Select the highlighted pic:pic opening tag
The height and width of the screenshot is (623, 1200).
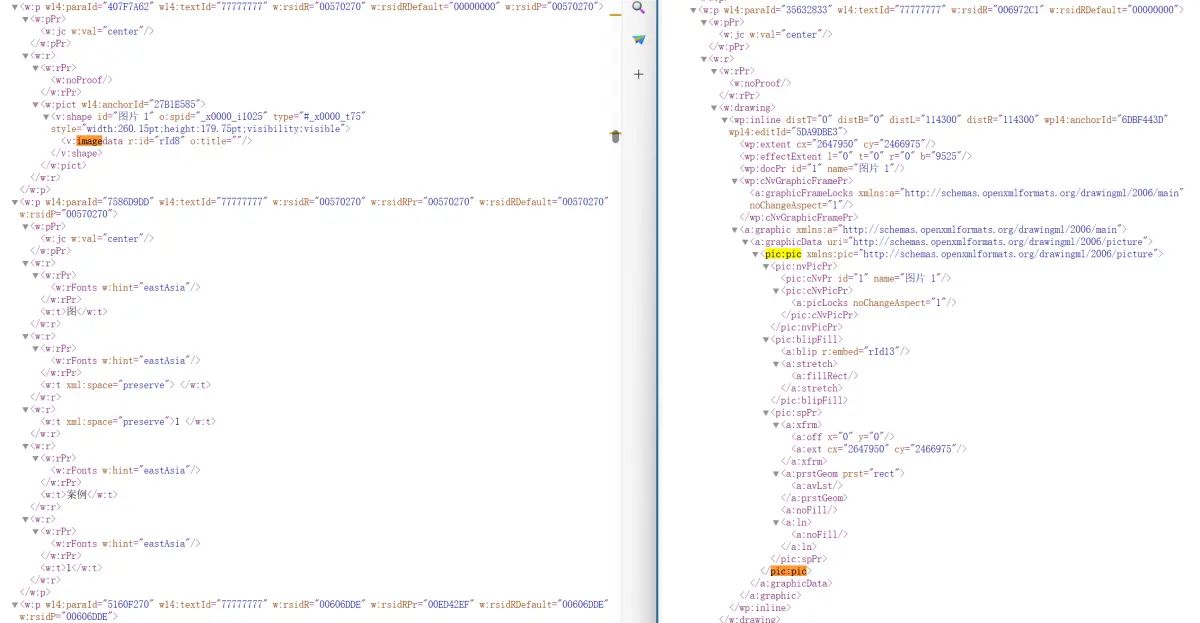[x=785, y=253]
